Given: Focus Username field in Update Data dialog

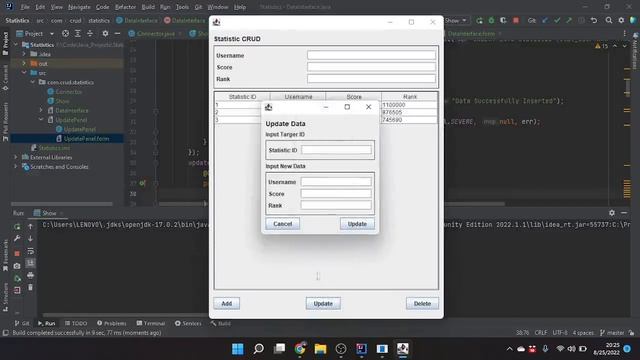Looking at the screenshot, I should [x=336, y=182].
